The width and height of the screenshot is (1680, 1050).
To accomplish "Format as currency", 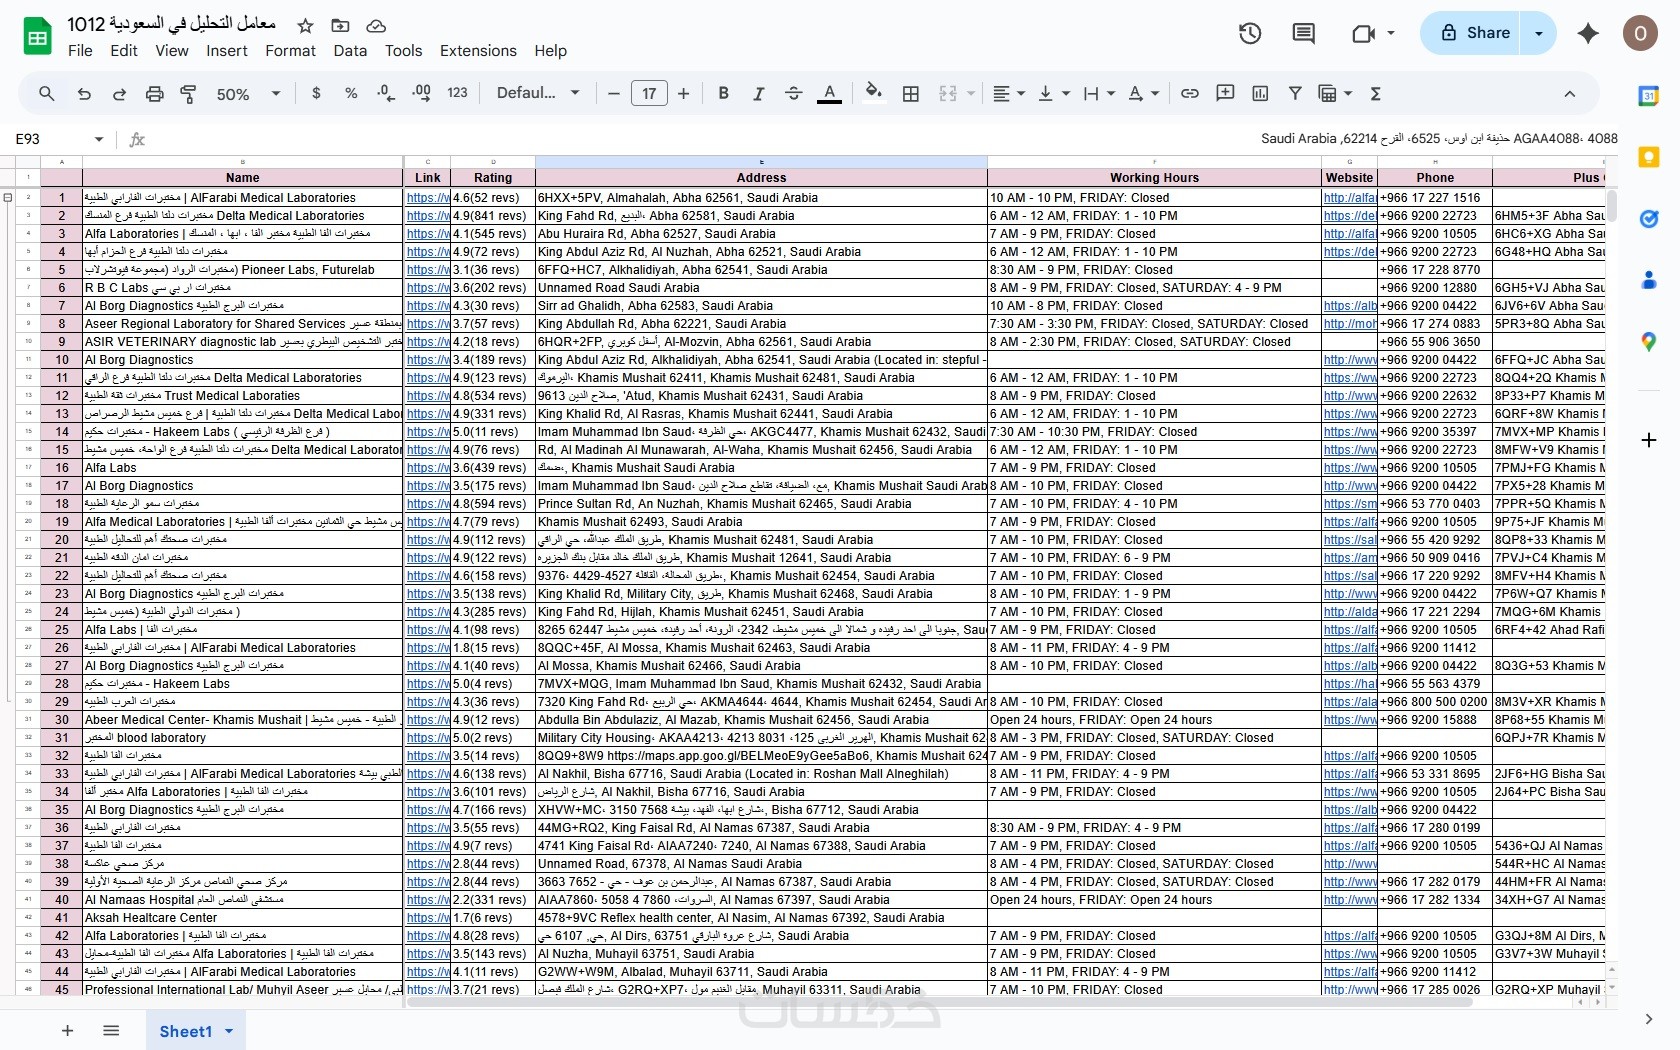I will 316,93.
